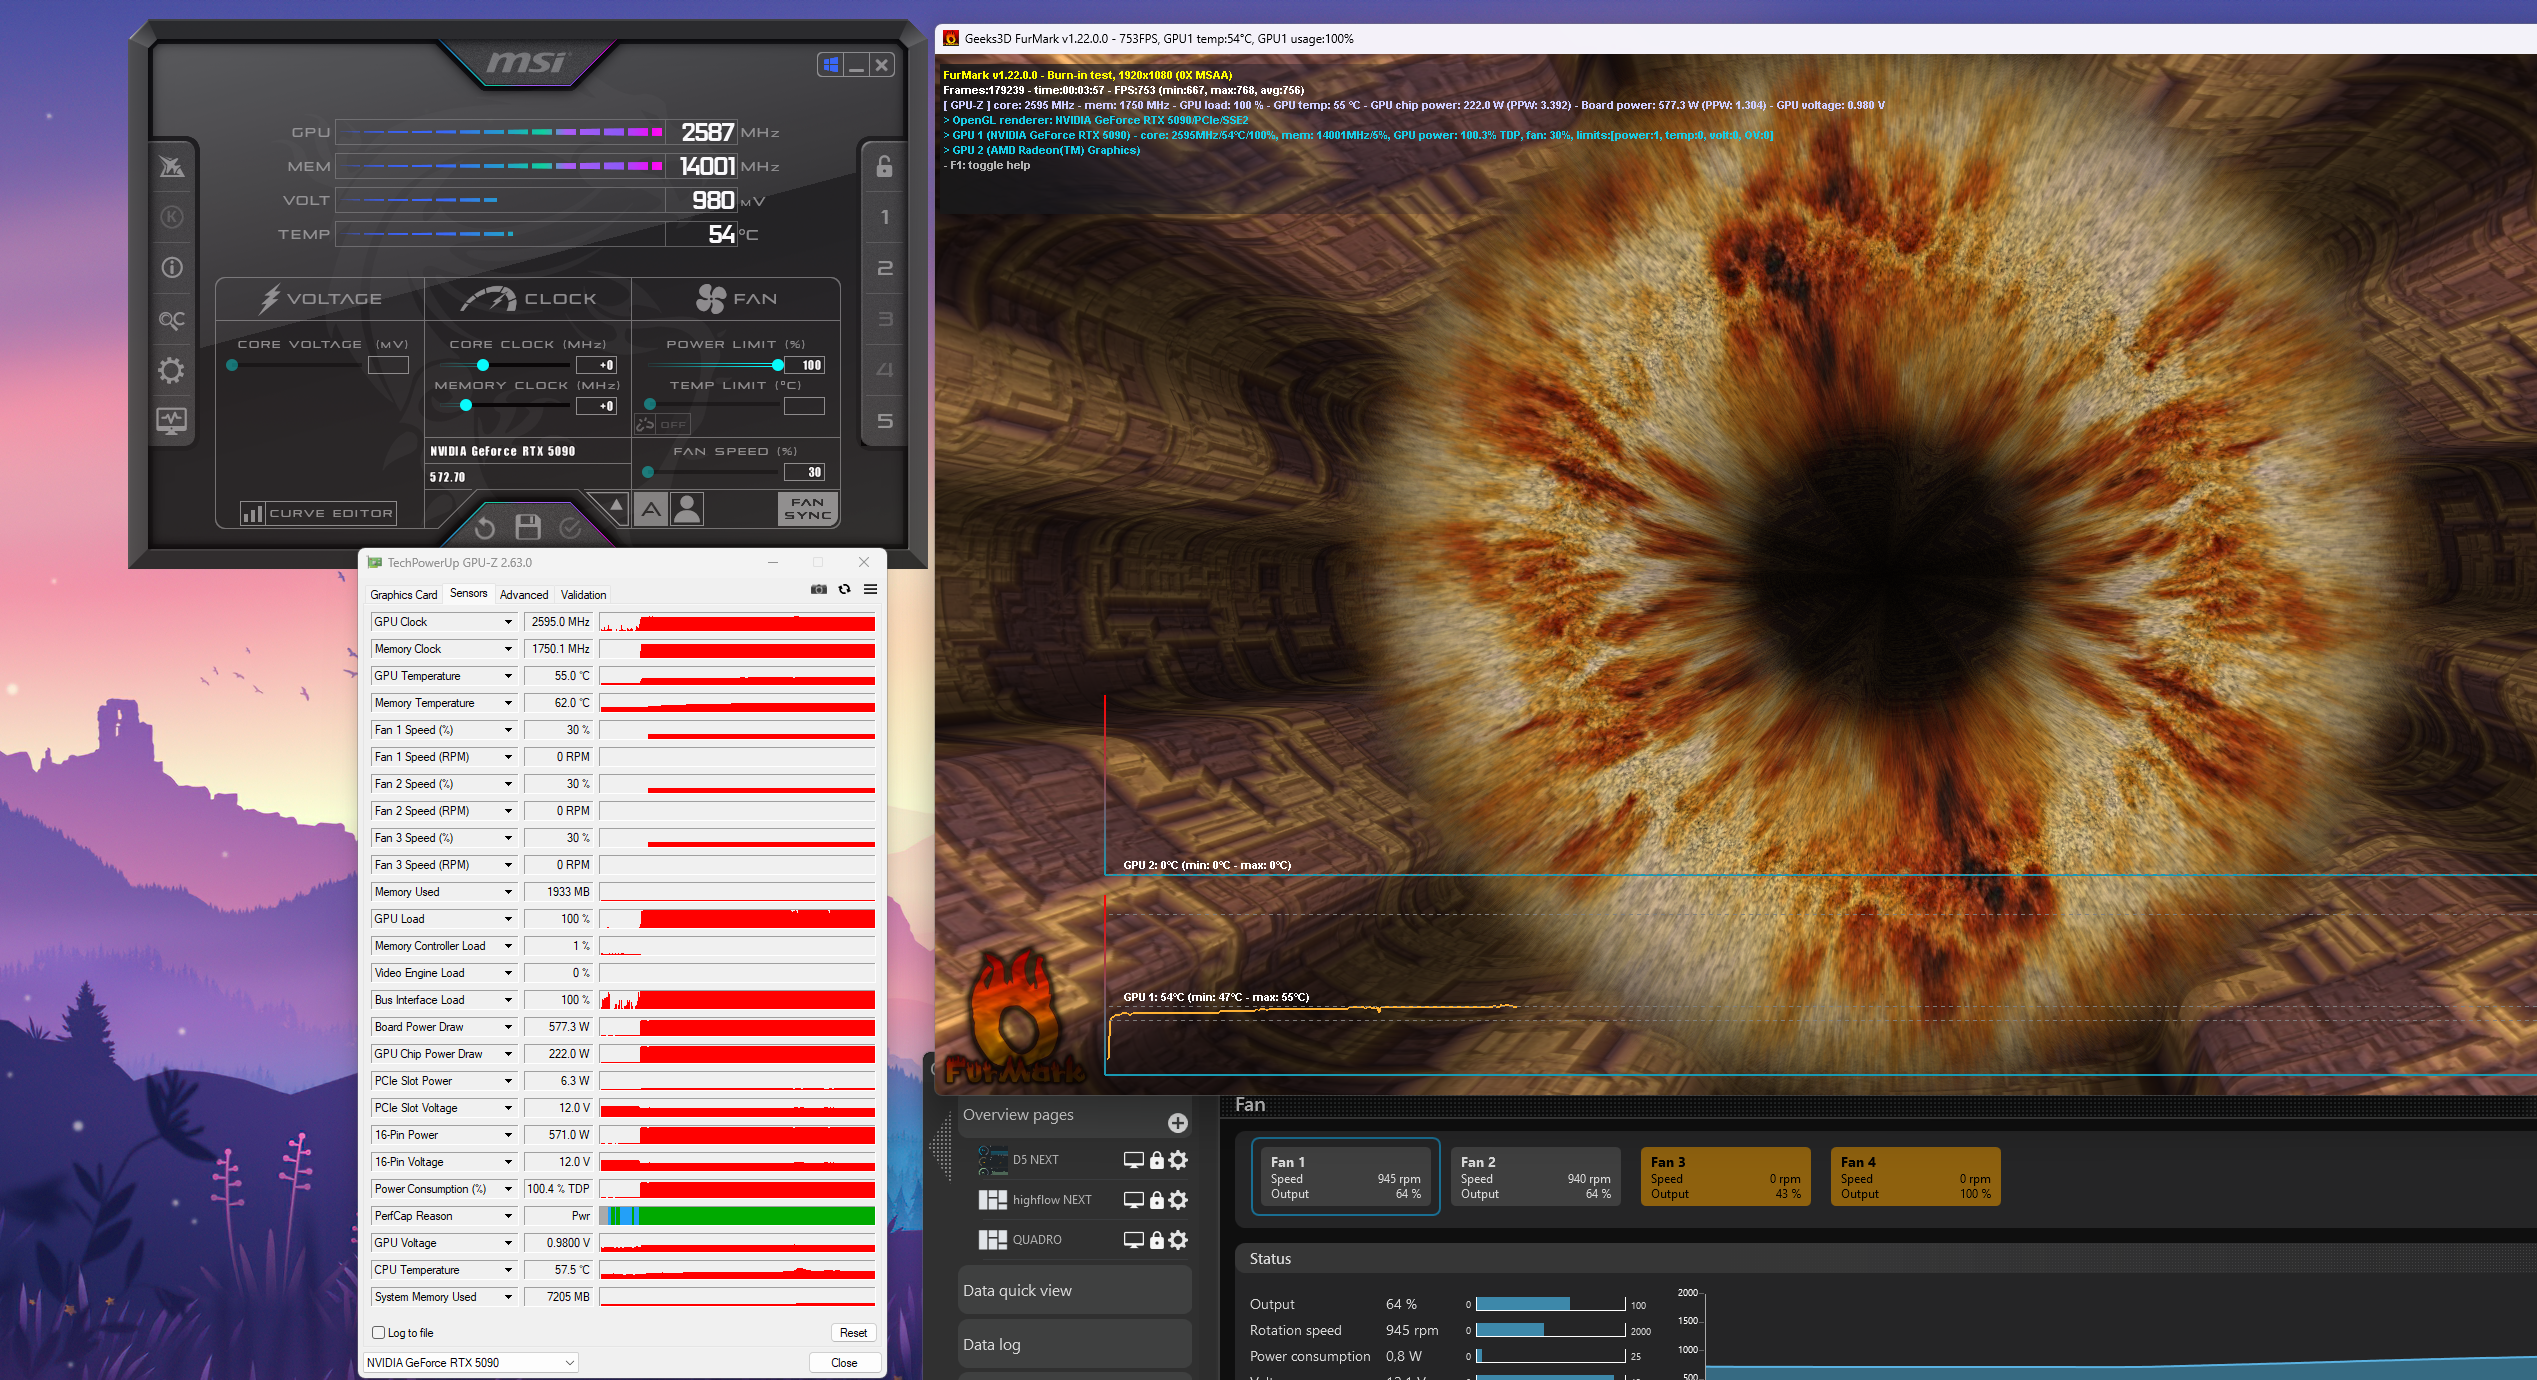
Task: Reset settings with the revert arrow icon
Action: [485, 527]
